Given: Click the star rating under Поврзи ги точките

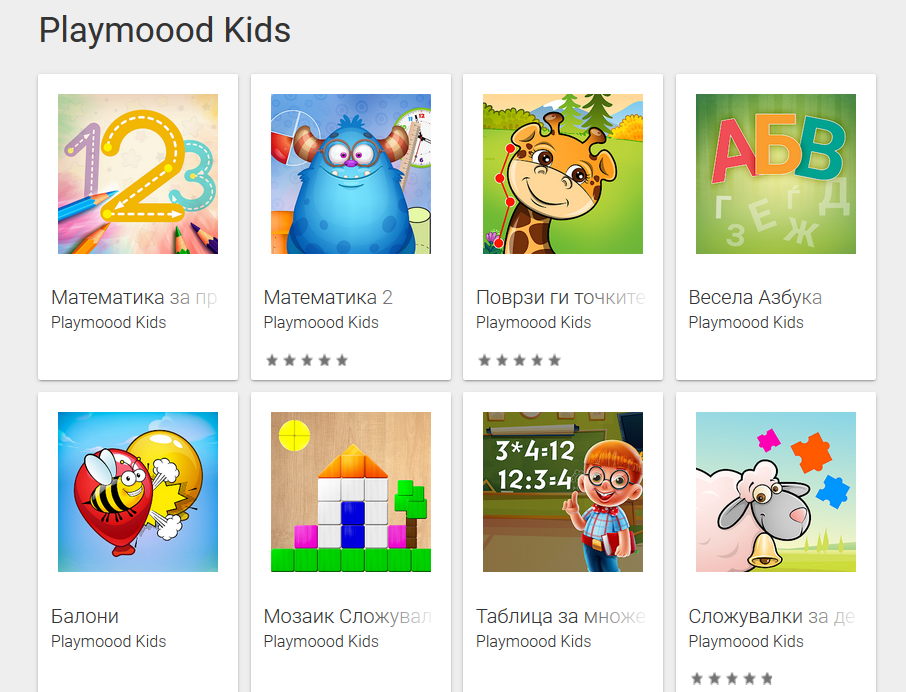Looking at the screenshot, I should point(519,360).
